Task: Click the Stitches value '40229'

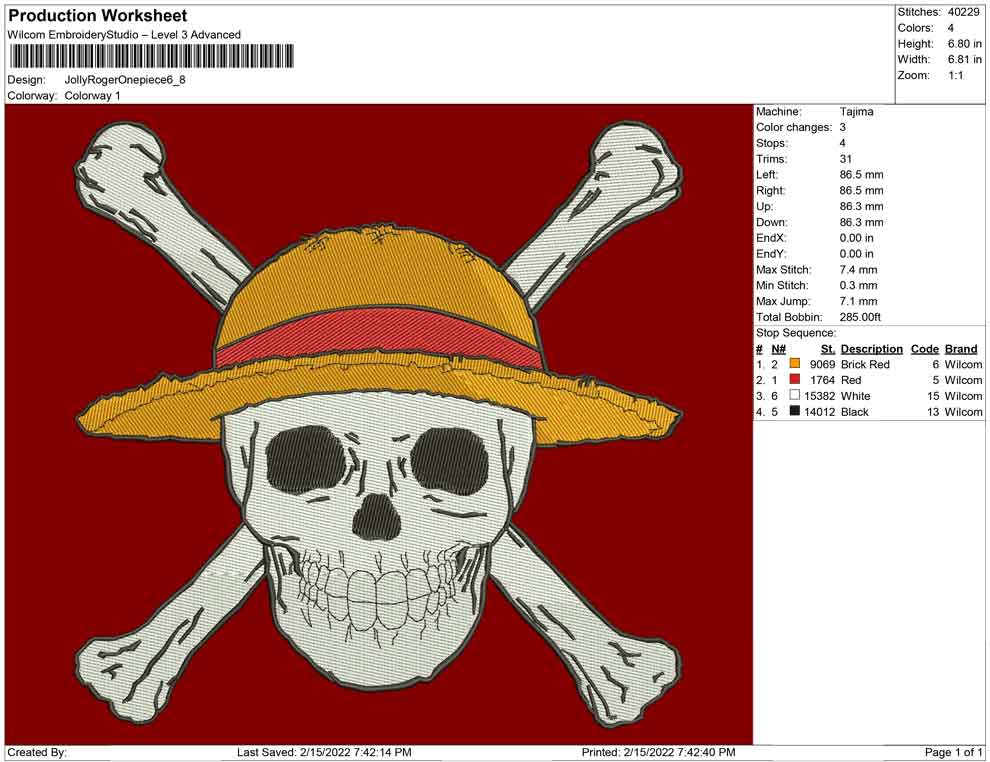Action: 963,12
